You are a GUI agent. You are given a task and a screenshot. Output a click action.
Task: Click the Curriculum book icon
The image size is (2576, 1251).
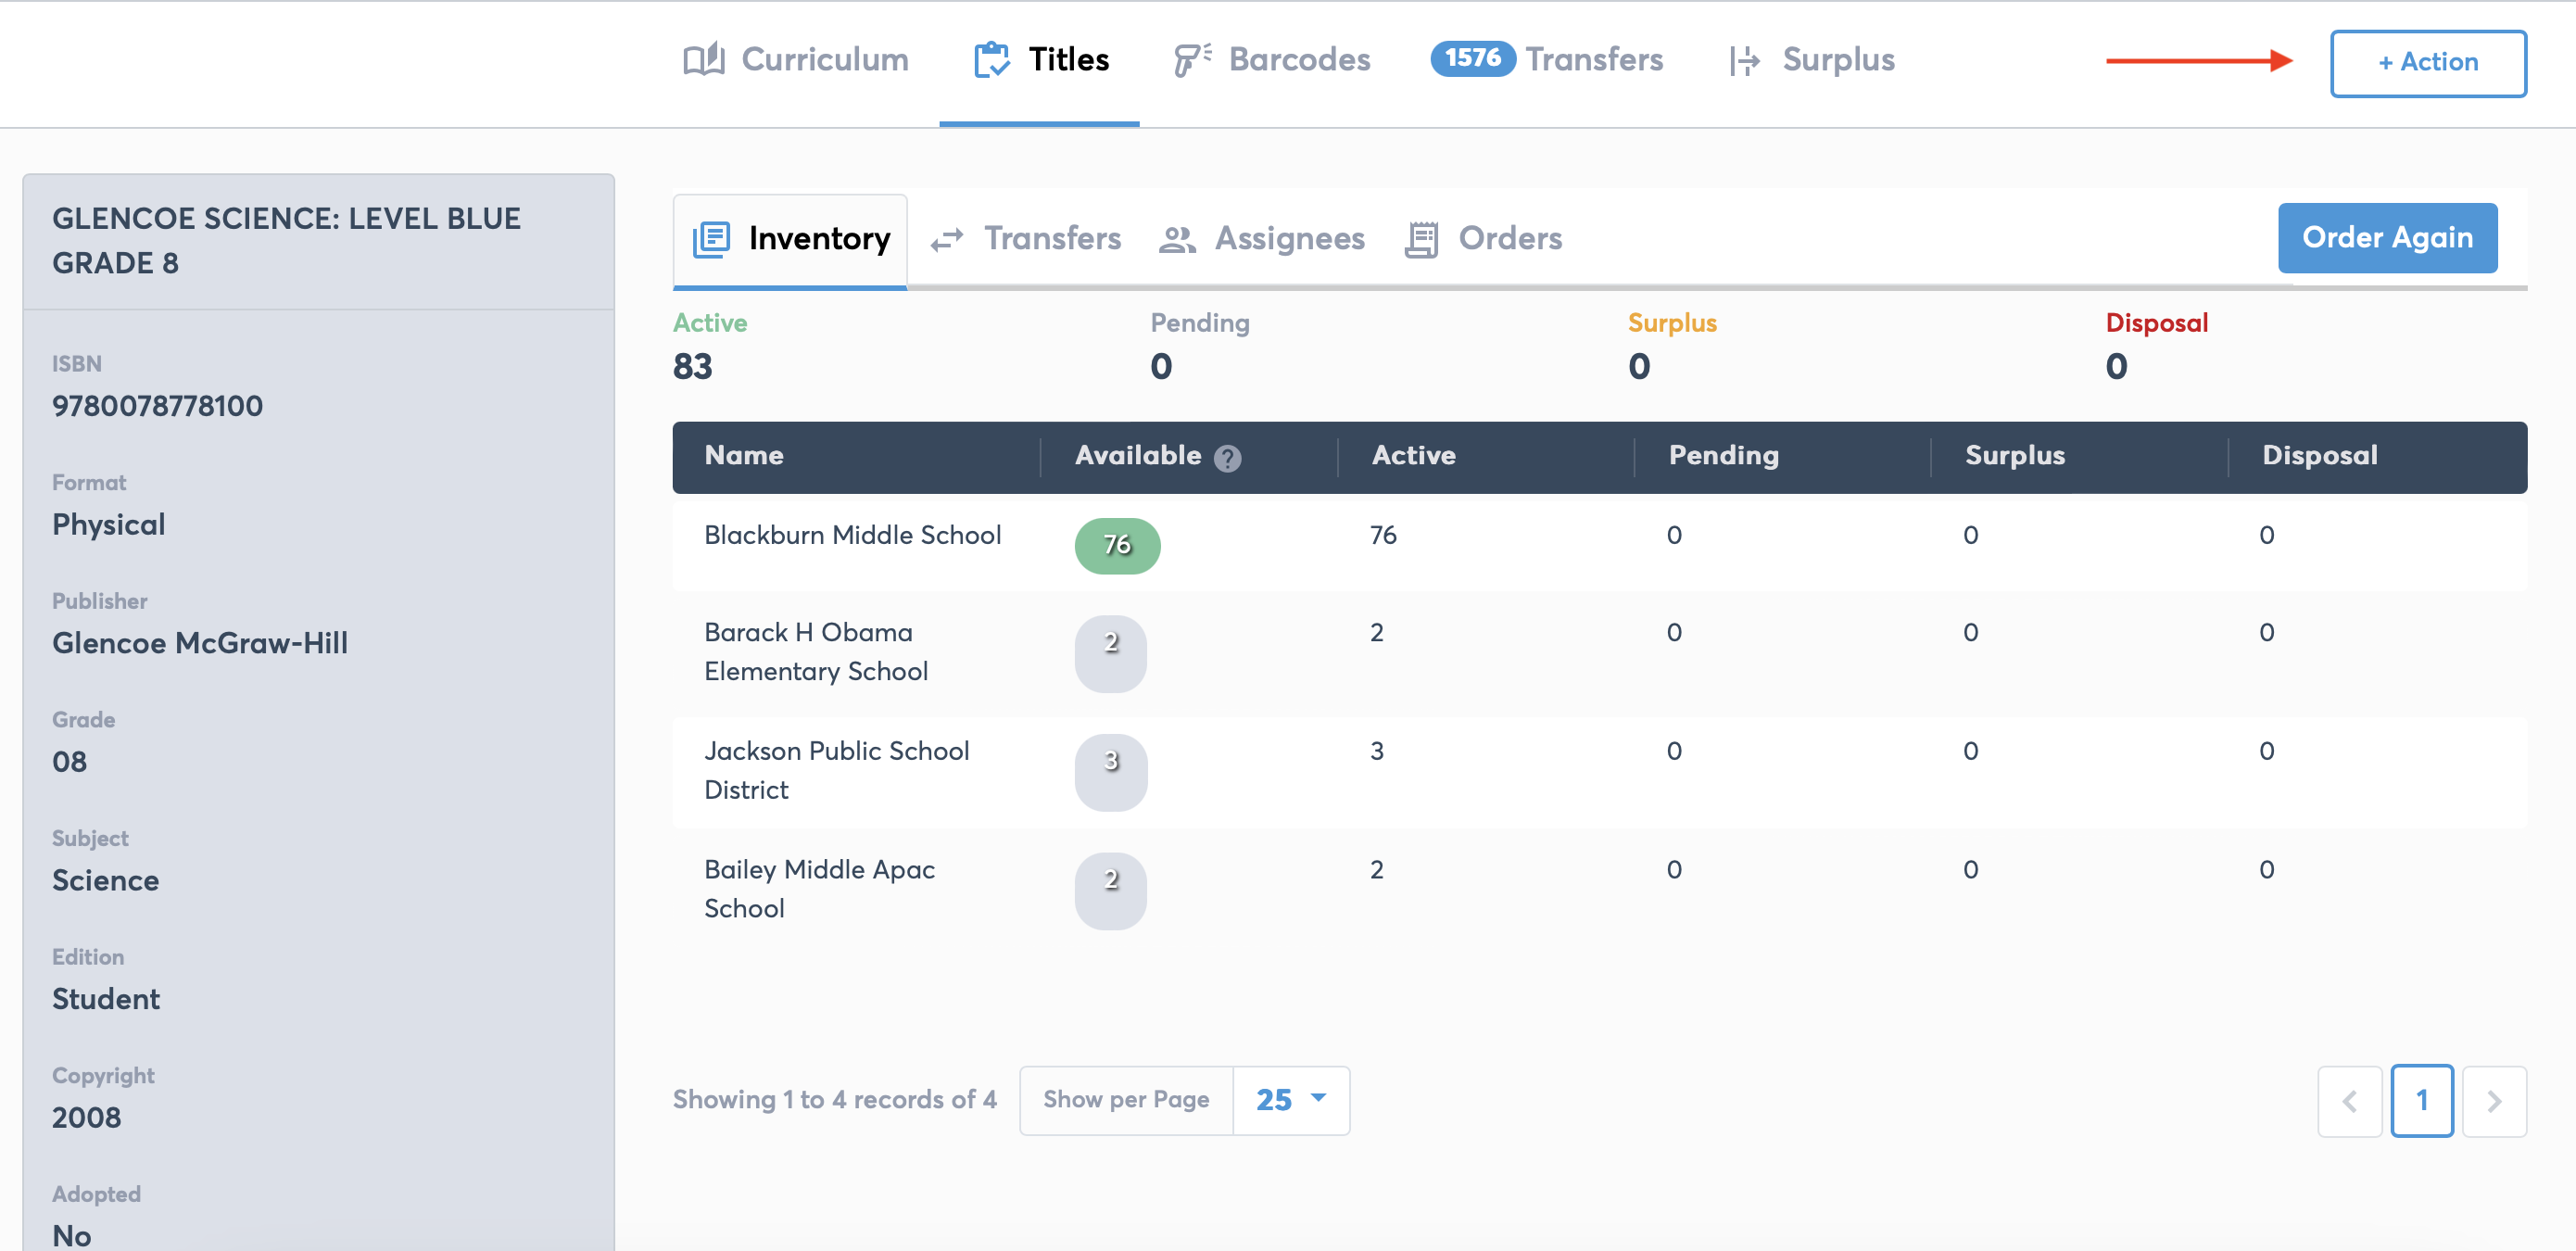pyautogui.click(x=703, y=60)
